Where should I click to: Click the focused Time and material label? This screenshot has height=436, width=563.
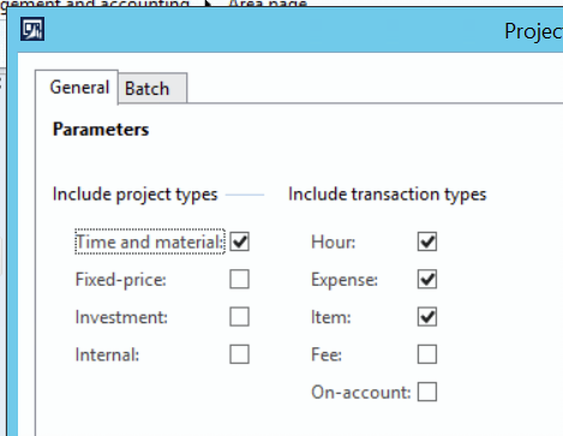[150, 242]
